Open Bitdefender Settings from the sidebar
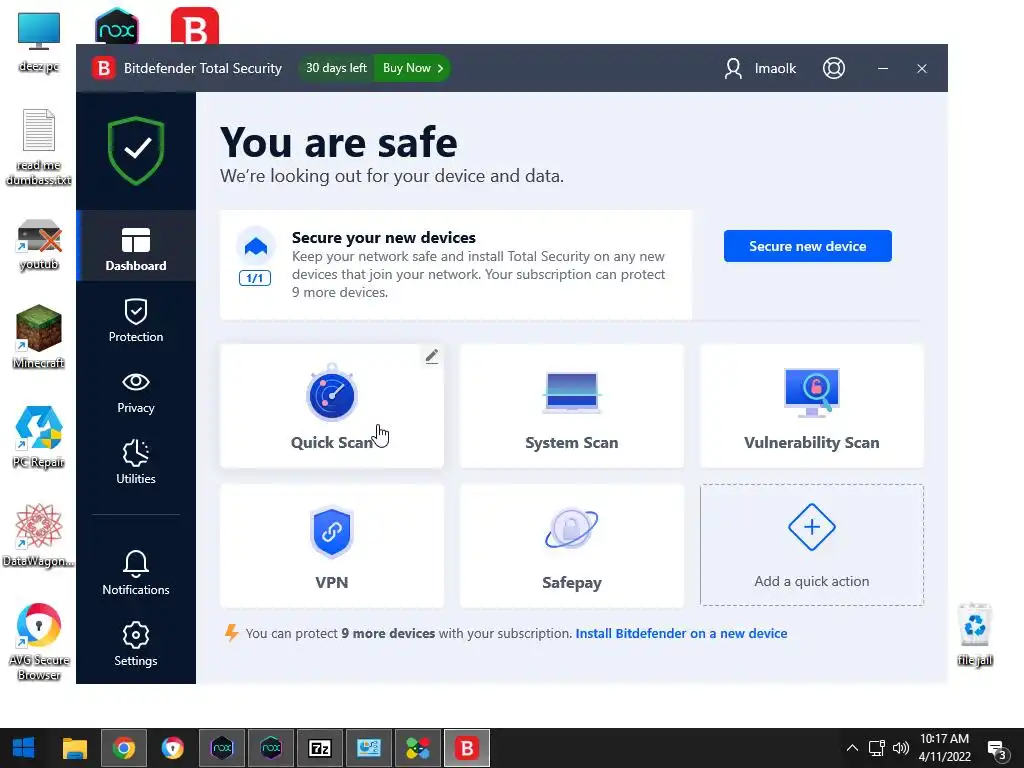 [136, 644]
